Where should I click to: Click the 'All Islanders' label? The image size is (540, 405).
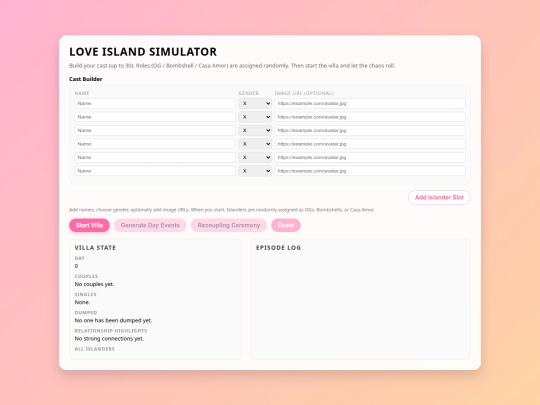coord(95,349)
